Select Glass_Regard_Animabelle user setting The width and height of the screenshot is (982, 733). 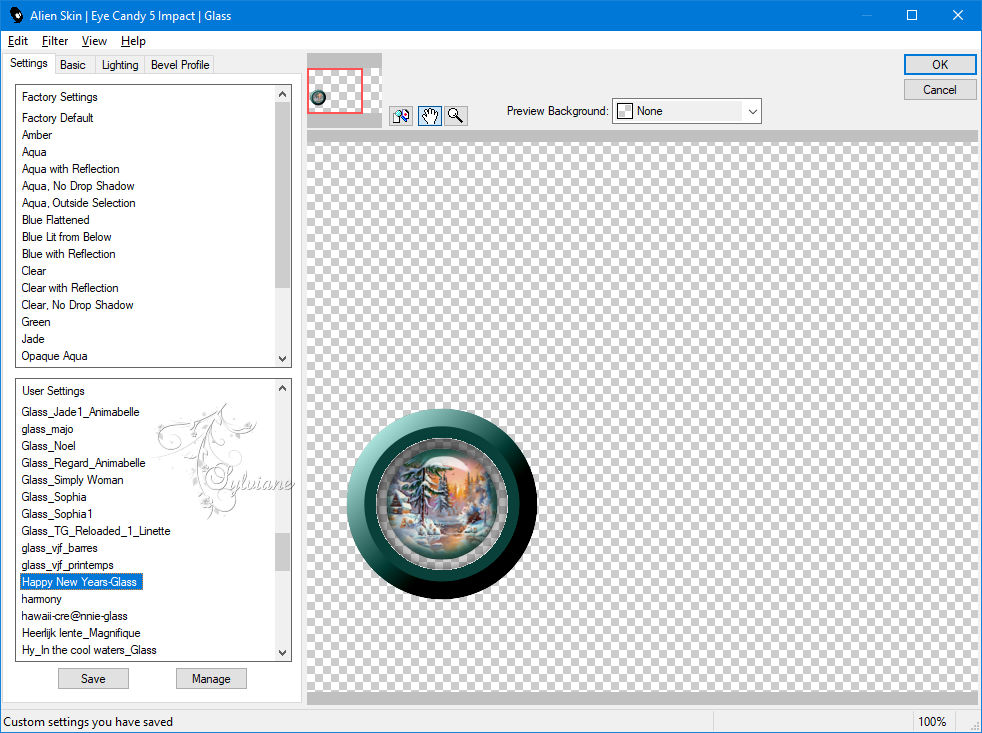pos(83,462)
